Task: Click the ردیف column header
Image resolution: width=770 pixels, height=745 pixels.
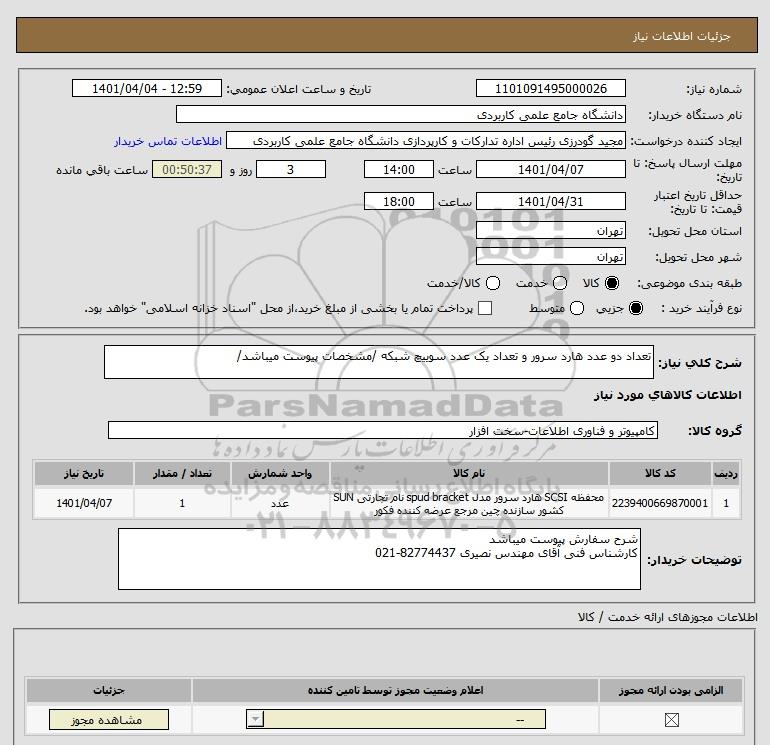Action: (726, 473)
